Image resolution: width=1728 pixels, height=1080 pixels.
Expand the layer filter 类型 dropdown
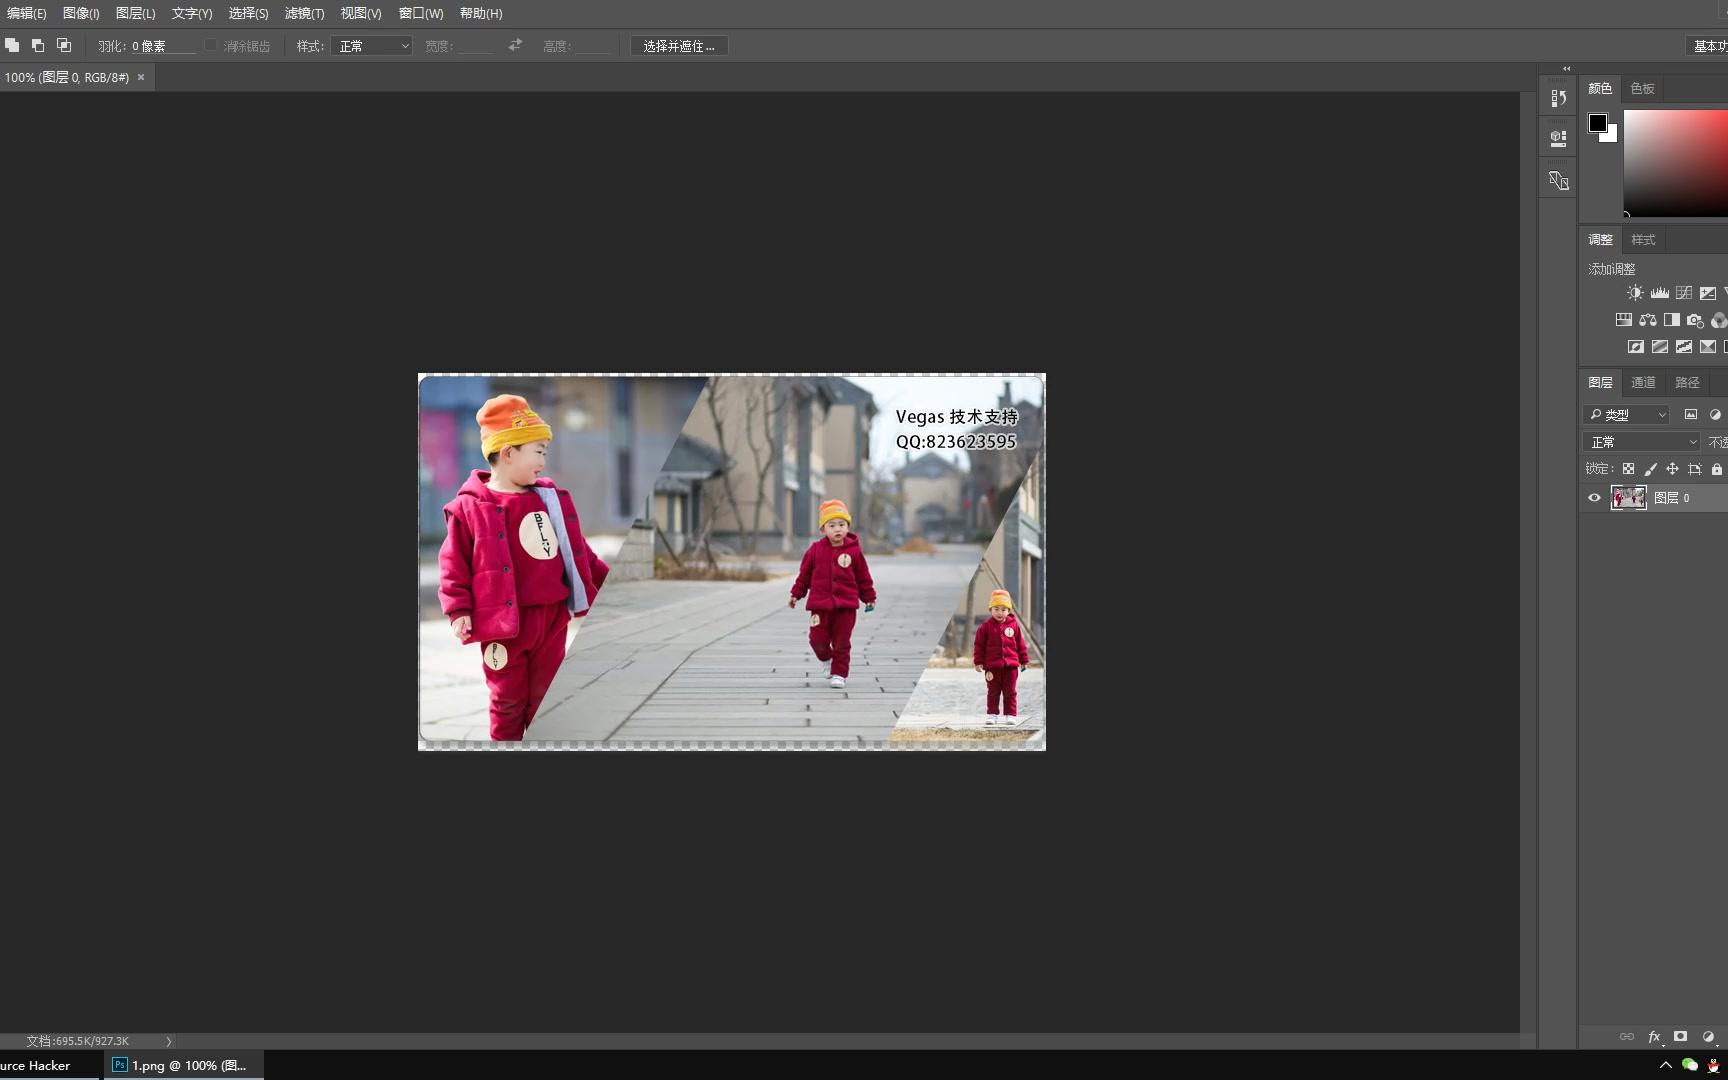pos(1627,415)
